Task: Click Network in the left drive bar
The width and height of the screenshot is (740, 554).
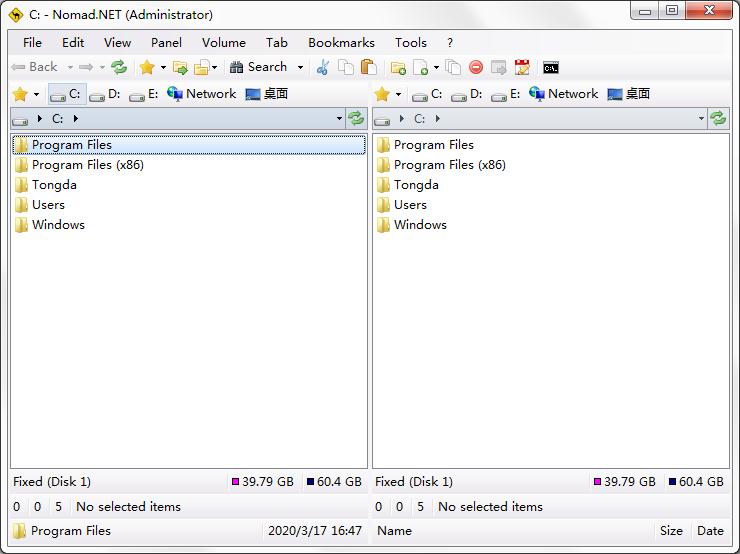Action: coord(201,94)
